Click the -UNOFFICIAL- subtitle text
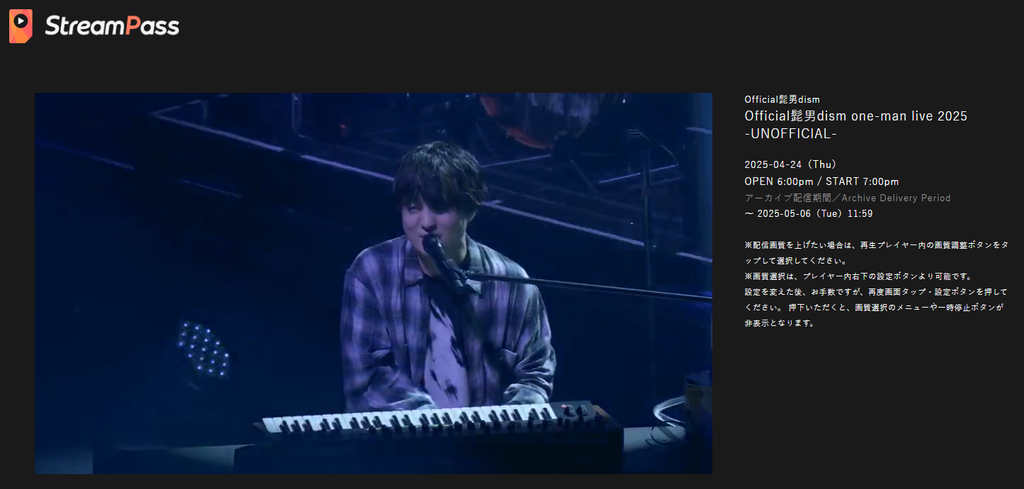Screen dimensions: 1024x489 tap(791, 133)
